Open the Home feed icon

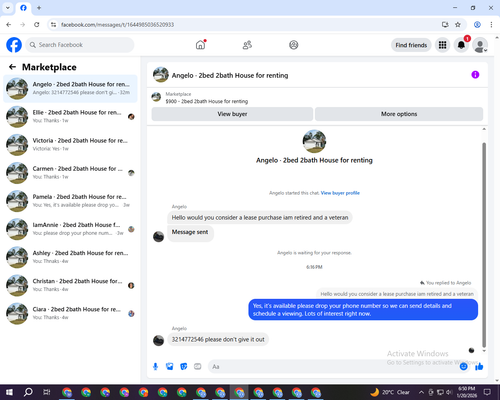200,45
